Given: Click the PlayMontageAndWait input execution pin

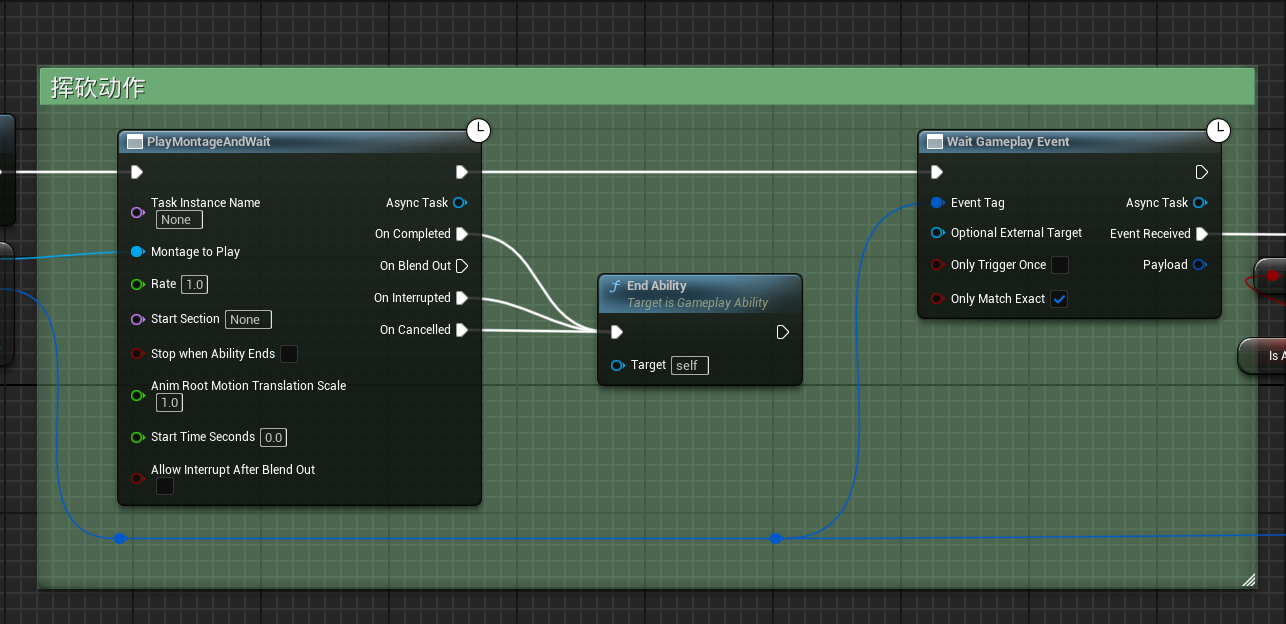Looking at the screenshot, I should pyautogui.click(x=137, y=172).
